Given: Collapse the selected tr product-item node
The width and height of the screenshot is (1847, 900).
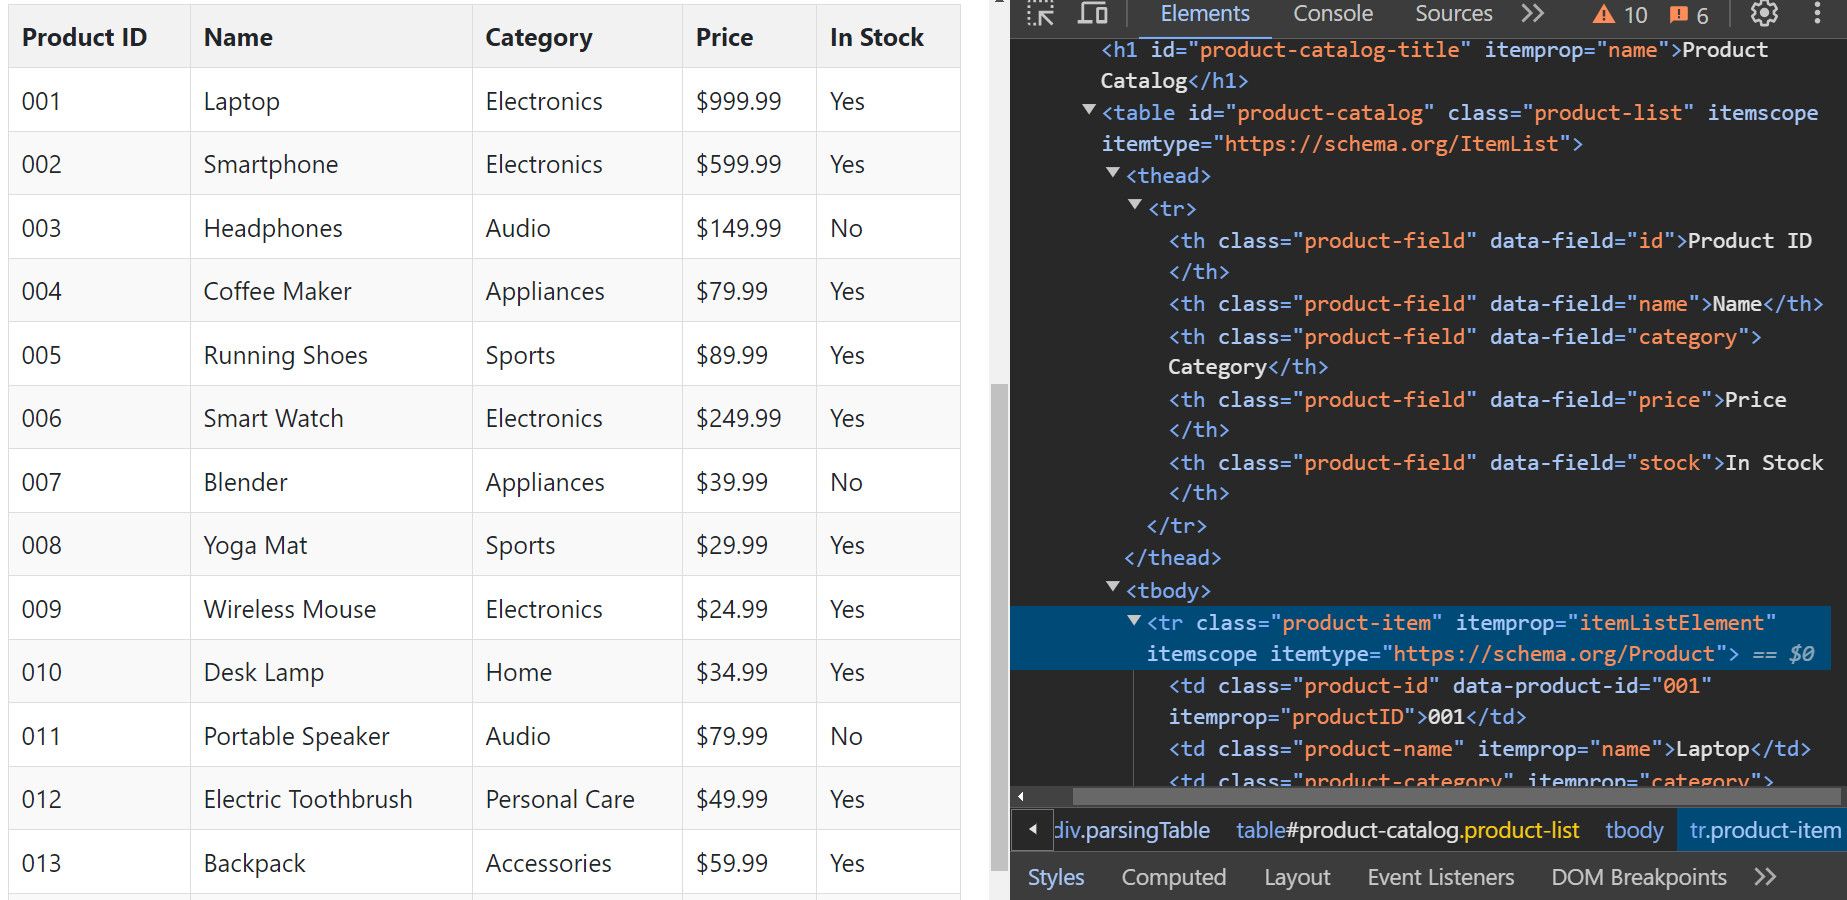Looking at the screenshot, I should [x=1134, y=620].
